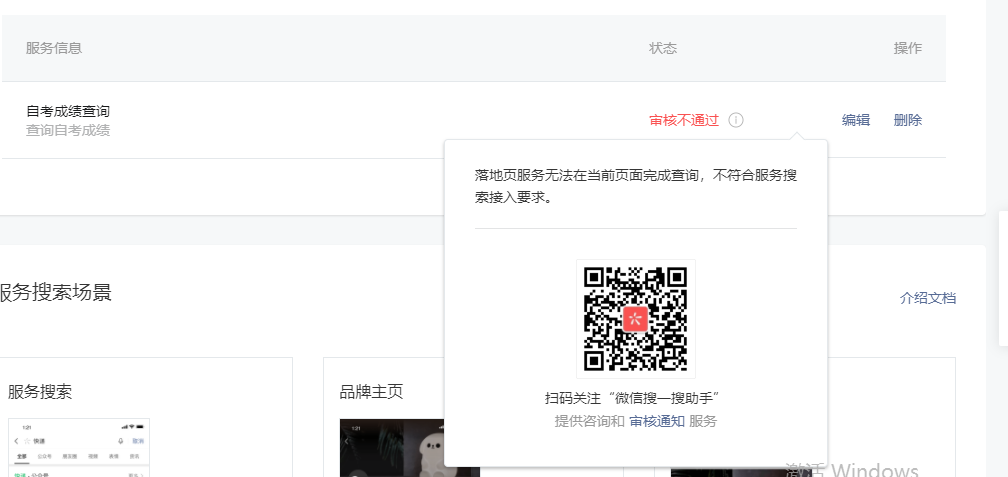Click the 服务信息 column header
This screenshot has width=1008, height=477.
pyautogui.click(x=54, y=48)
